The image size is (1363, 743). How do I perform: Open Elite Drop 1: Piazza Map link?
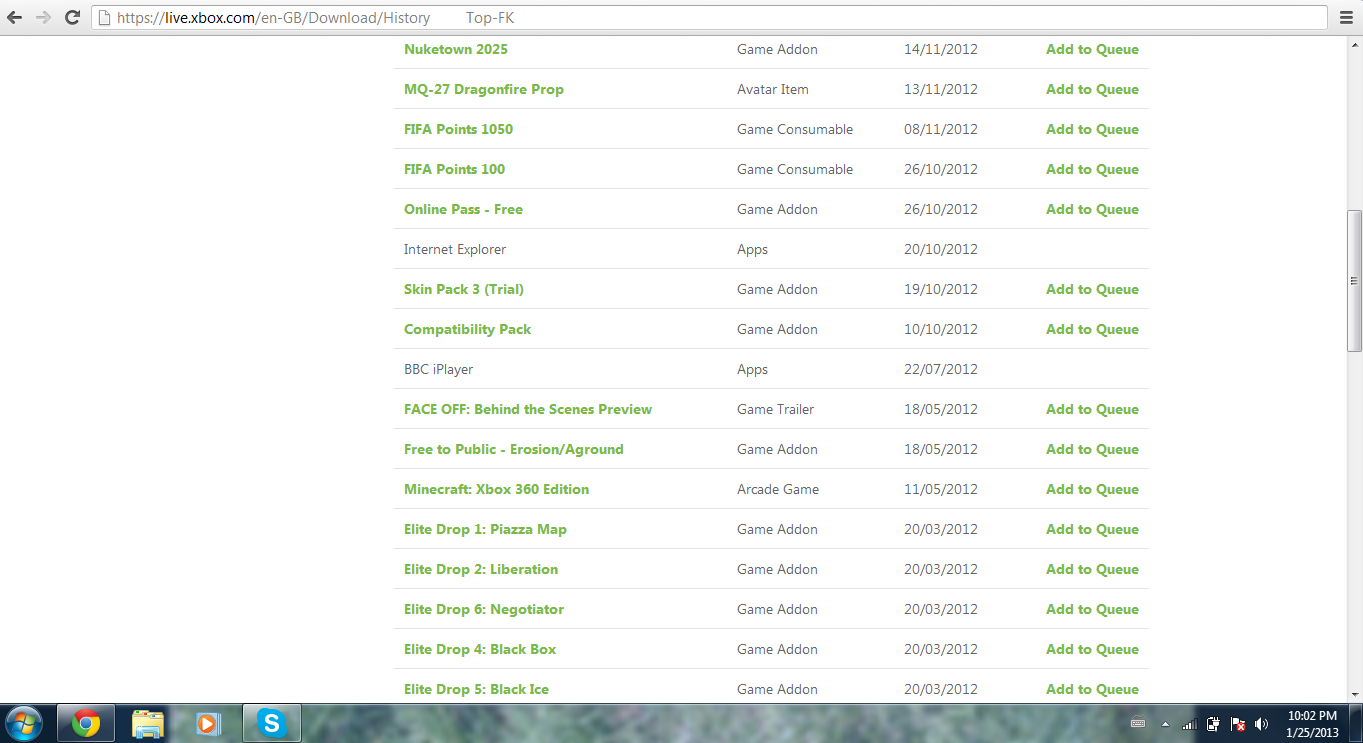(485, 529)
